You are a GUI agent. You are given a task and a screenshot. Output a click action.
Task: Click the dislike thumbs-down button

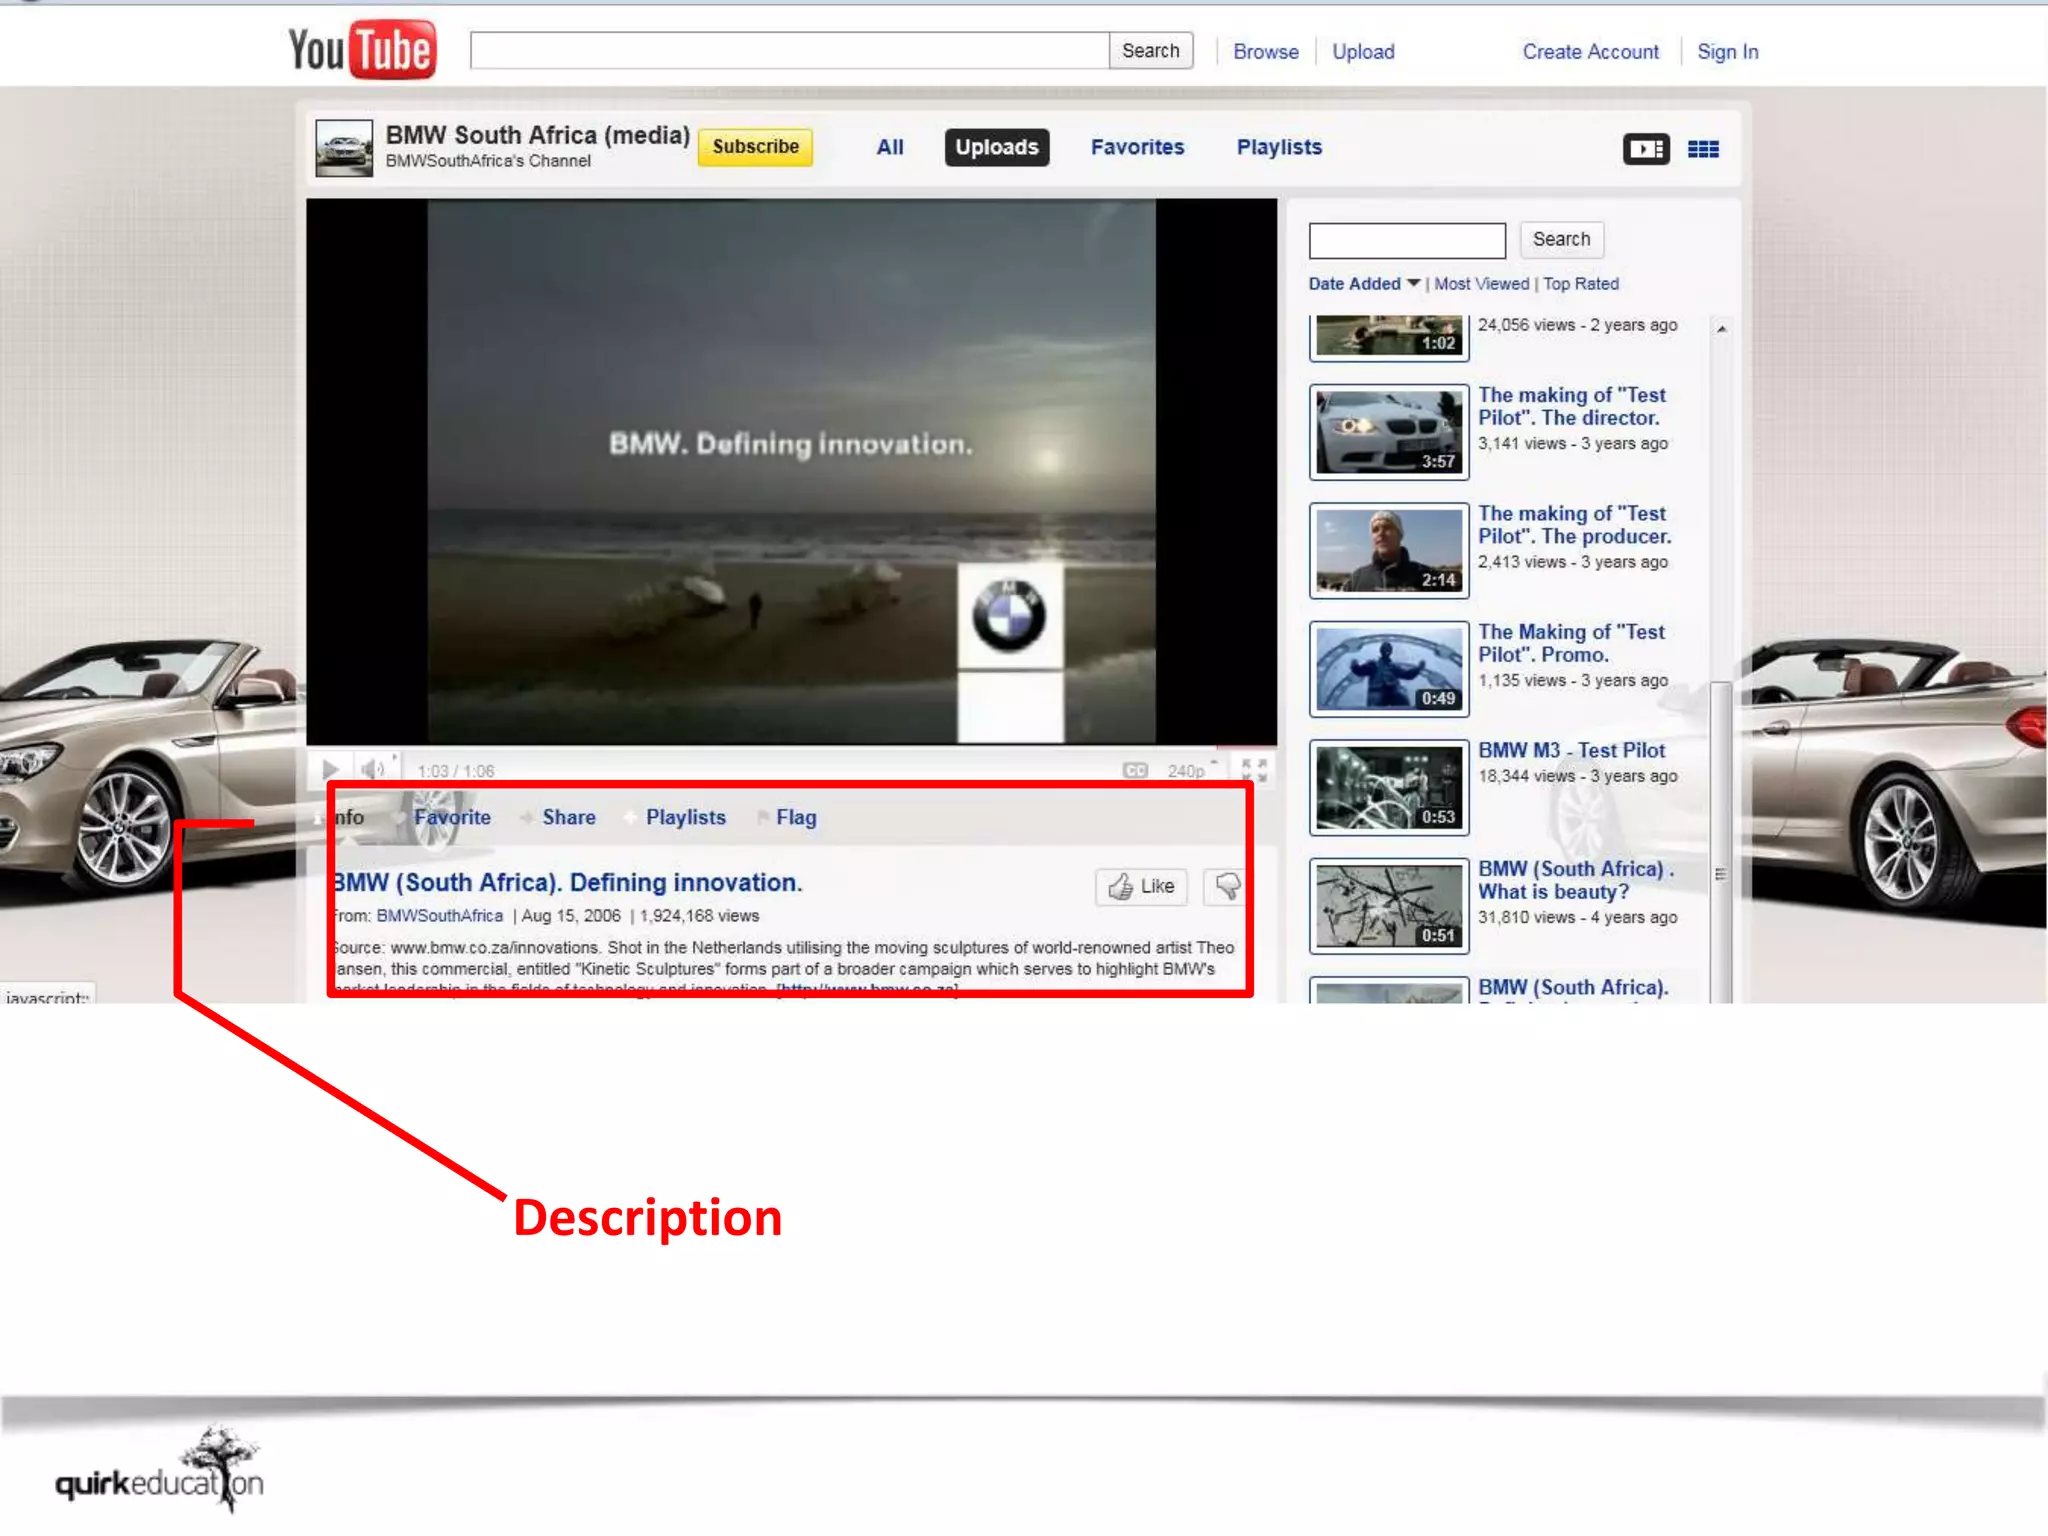[1226, 886]
